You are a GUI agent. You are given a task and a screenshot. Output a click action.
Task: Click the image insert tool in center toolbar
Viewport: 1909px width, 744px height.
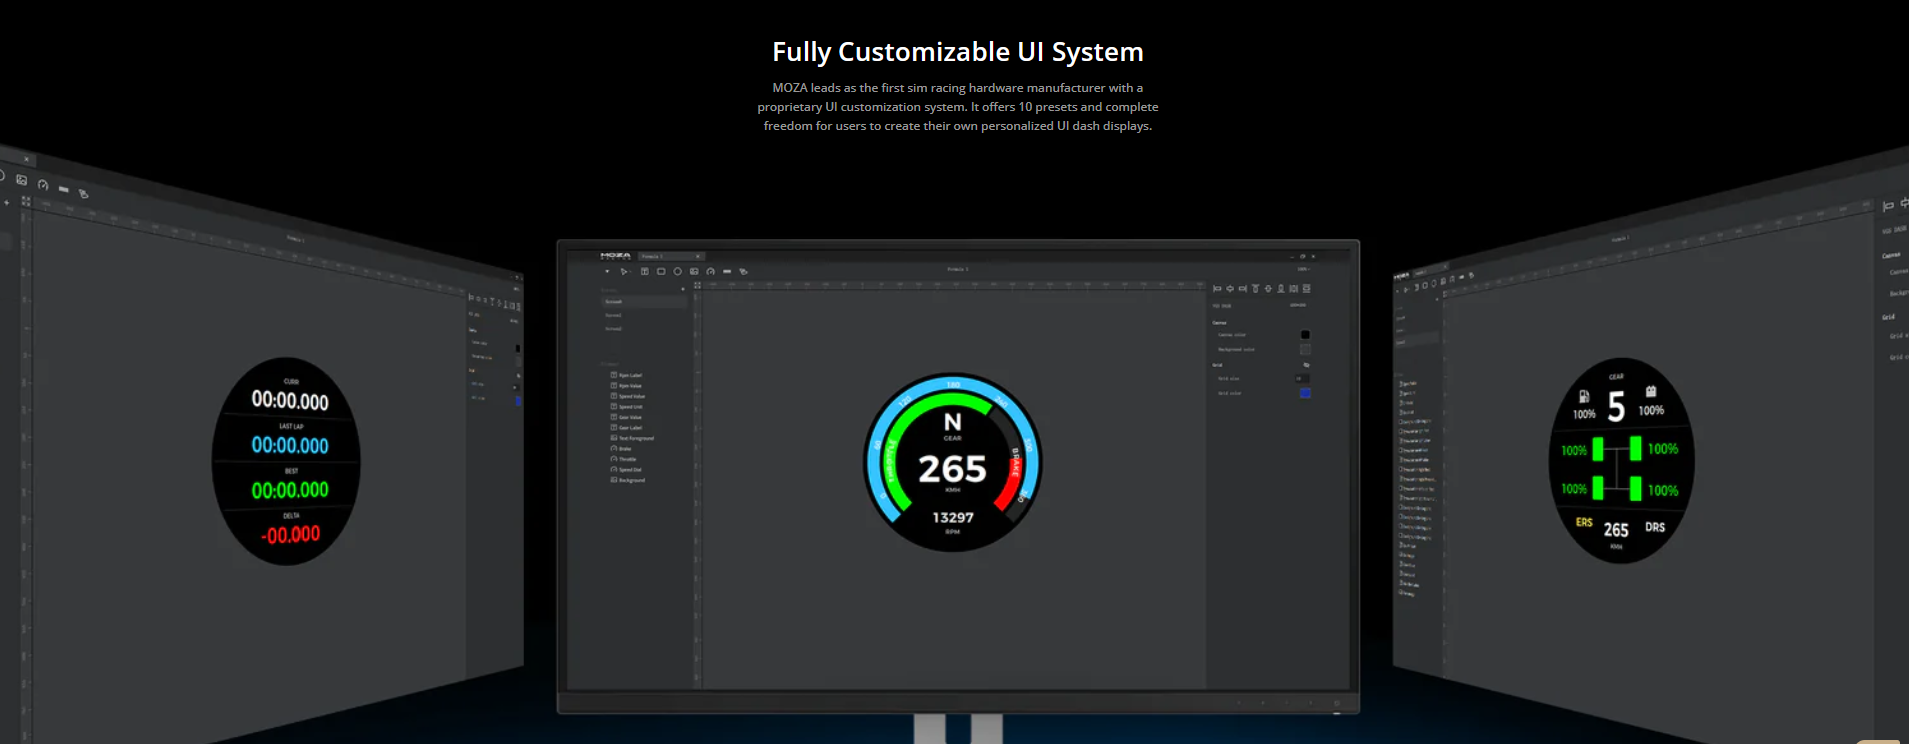694,271
